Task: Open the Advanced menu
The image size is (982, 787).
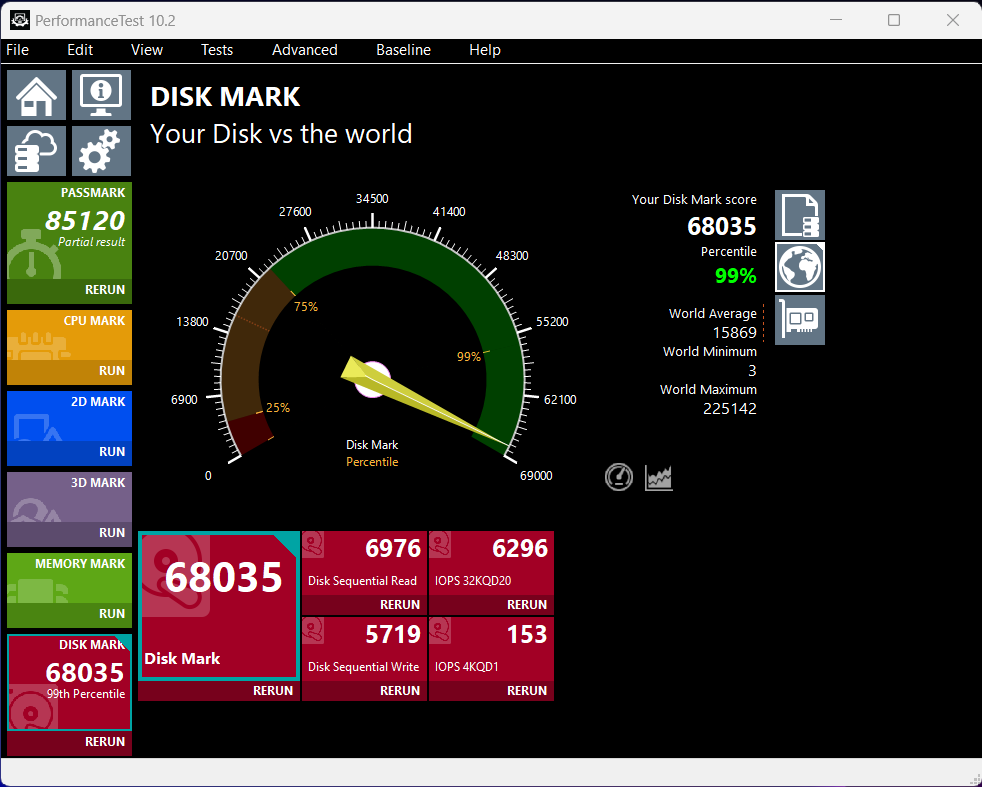Action: [x=304, y=50]
